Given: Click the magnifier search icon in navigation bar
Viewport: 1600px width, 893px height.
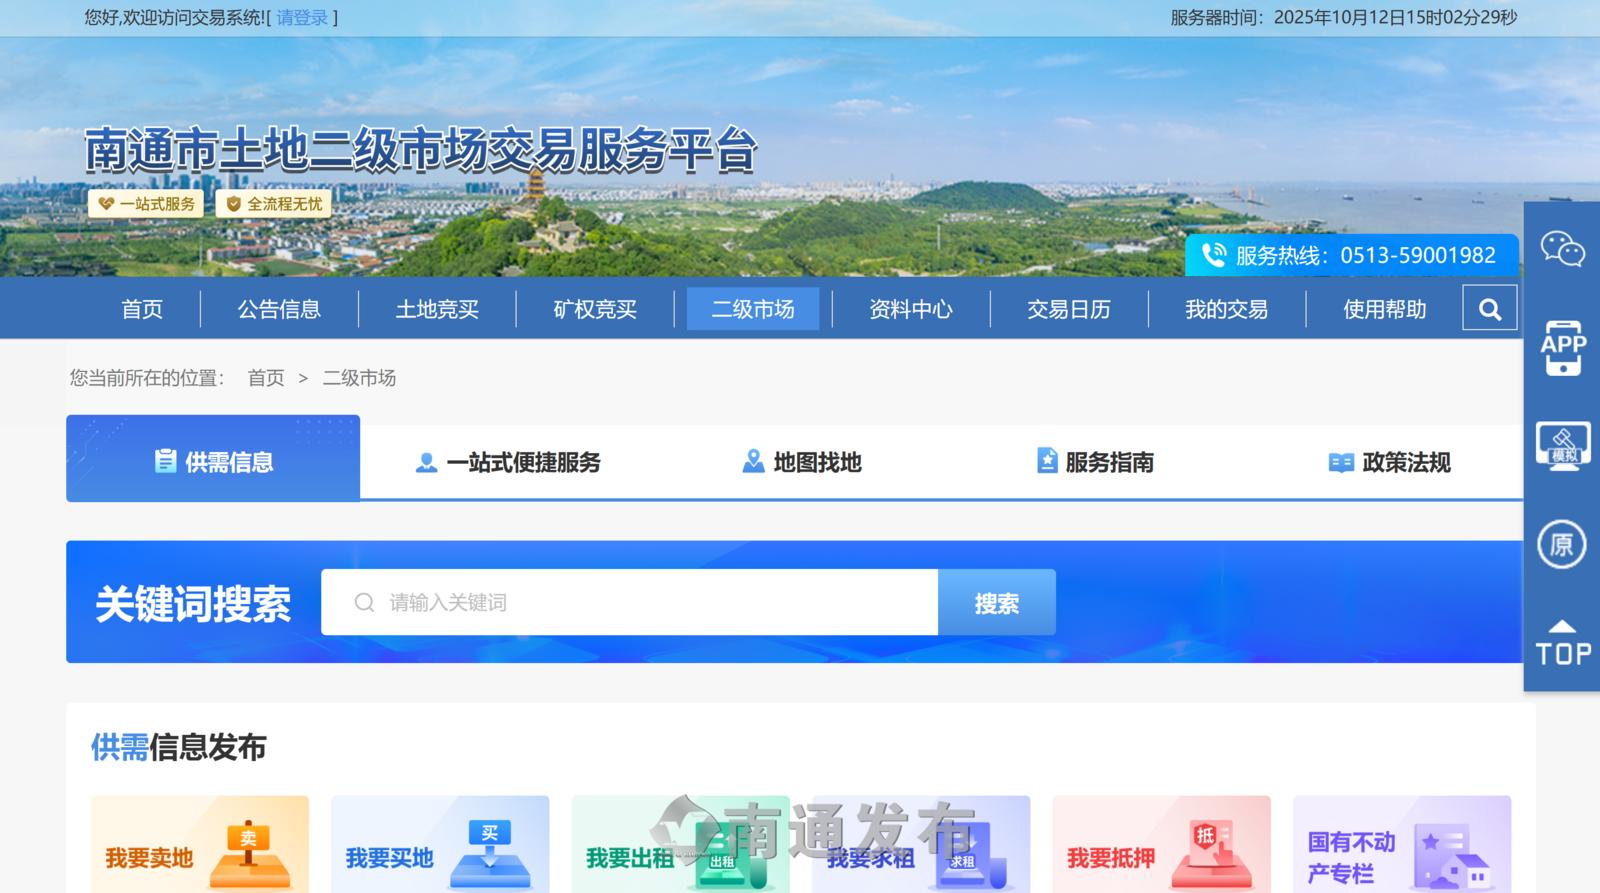Looking at the screenshot, I should pyautogui.click(x=1489, y=309).
